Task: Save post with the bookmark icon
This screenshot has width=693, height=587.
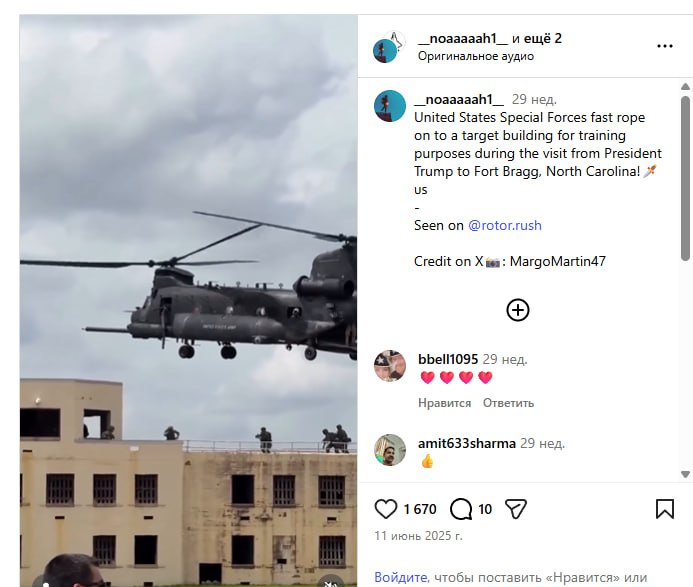Action: tap(665, 509)
